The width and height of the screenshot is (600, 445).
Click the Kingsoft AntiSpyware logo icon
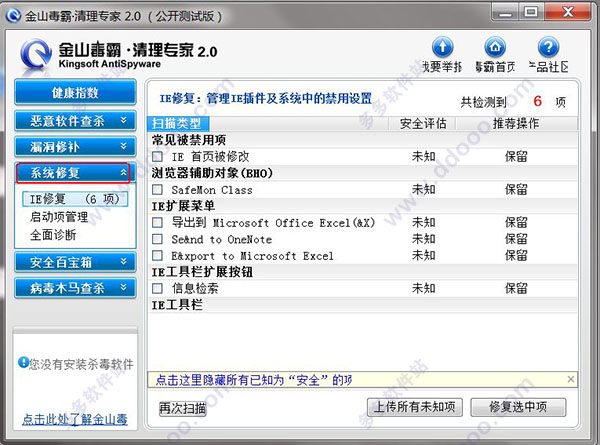pyautogui.click(x=36, y=55)
